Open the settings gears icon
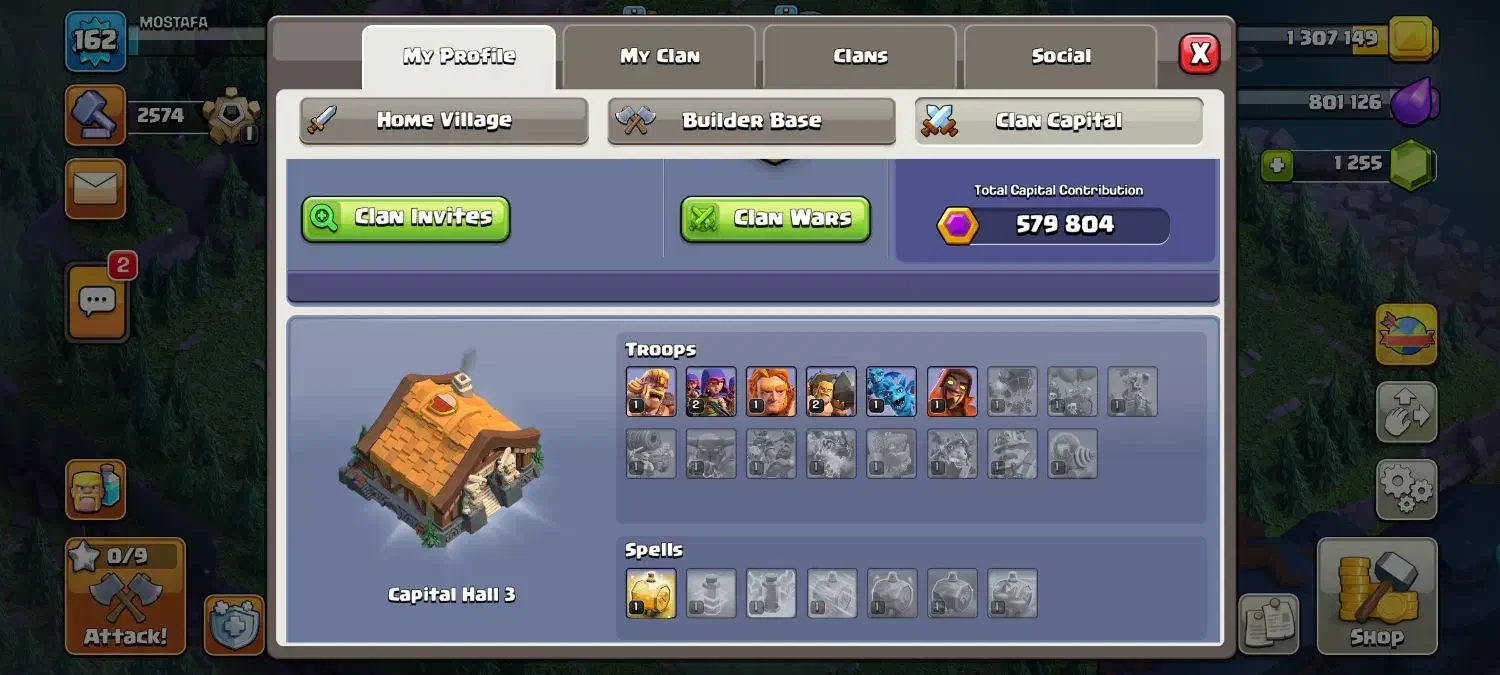 [x=1406, y=489]
